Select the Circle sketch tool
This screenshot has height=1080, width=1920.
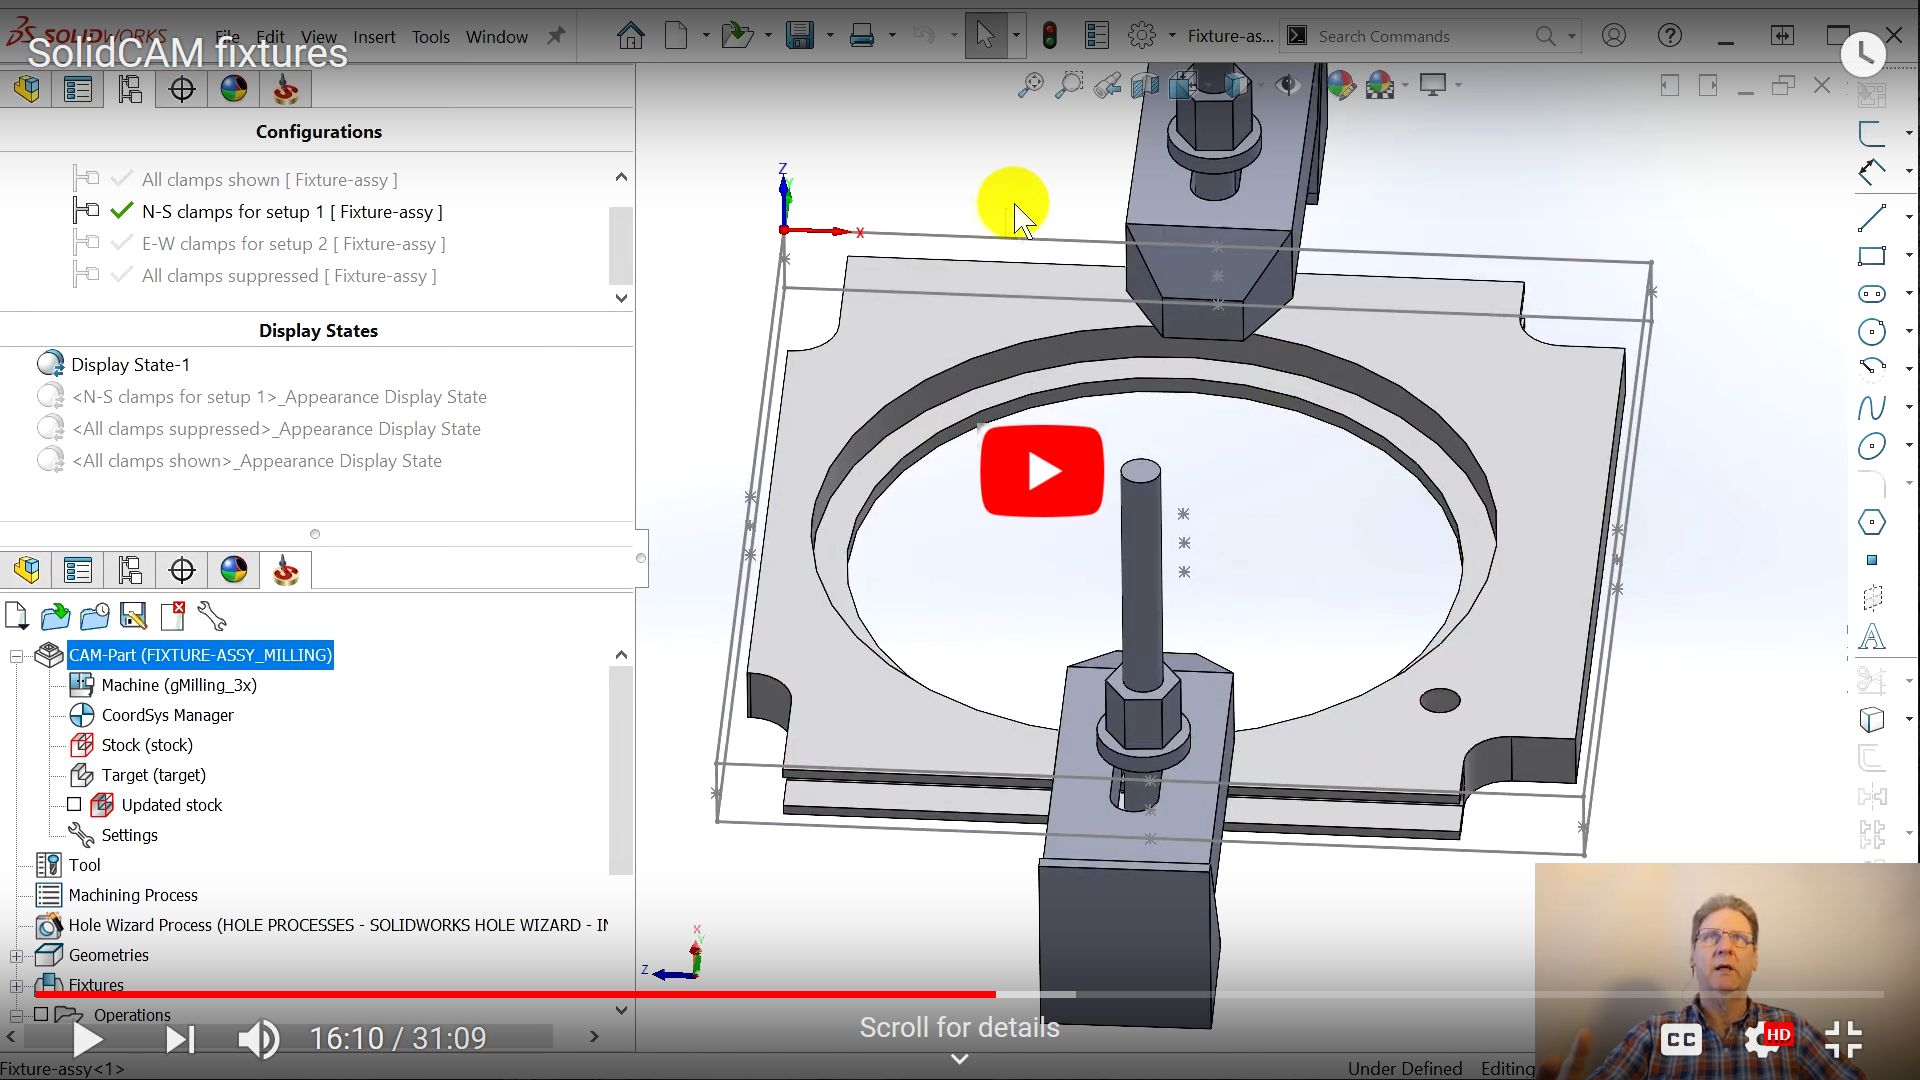point(1872,331)
